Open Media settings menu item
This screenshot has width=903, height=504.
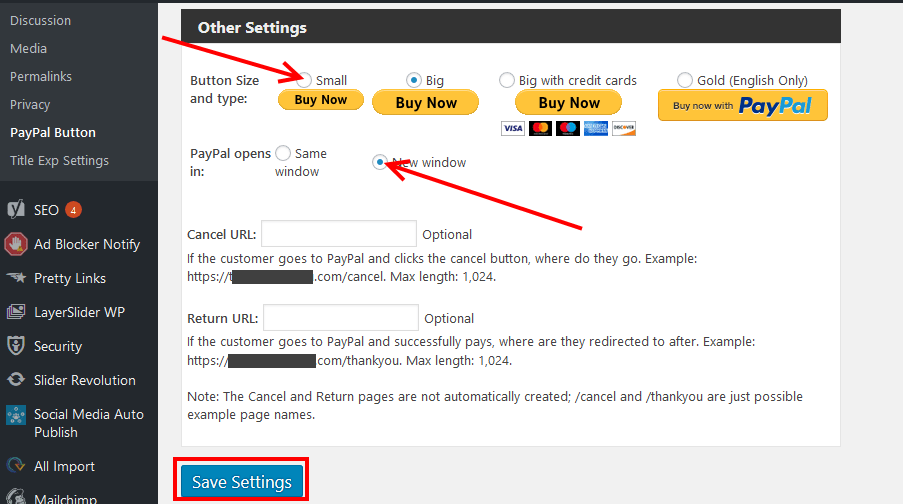click(28, 49)
